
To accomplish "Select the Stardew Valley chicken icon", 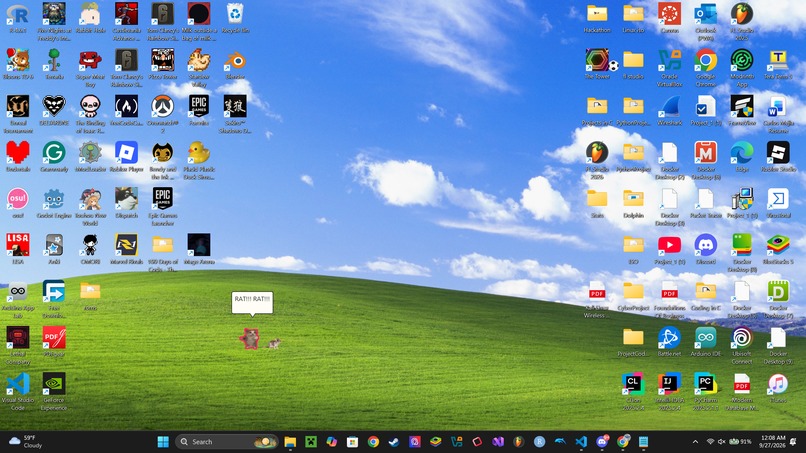I will [x=199, y=61].
